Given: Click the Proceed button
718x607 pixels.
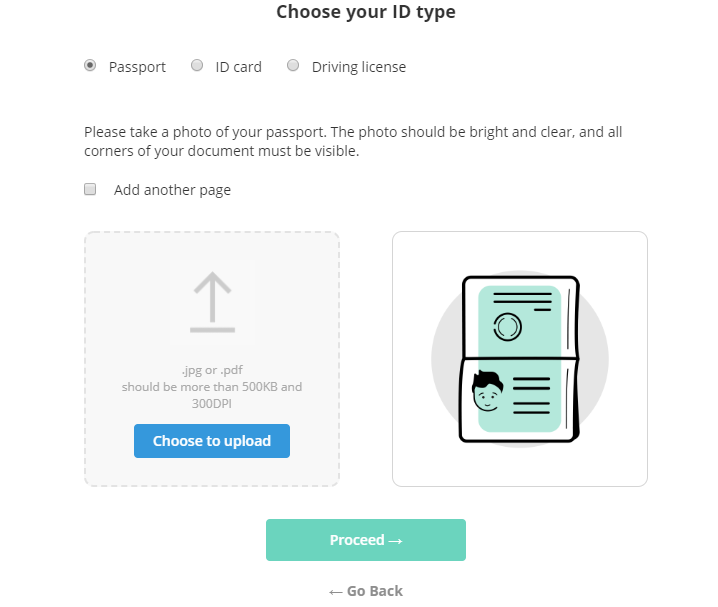Looking at the screenshot, I should point(366,540).
